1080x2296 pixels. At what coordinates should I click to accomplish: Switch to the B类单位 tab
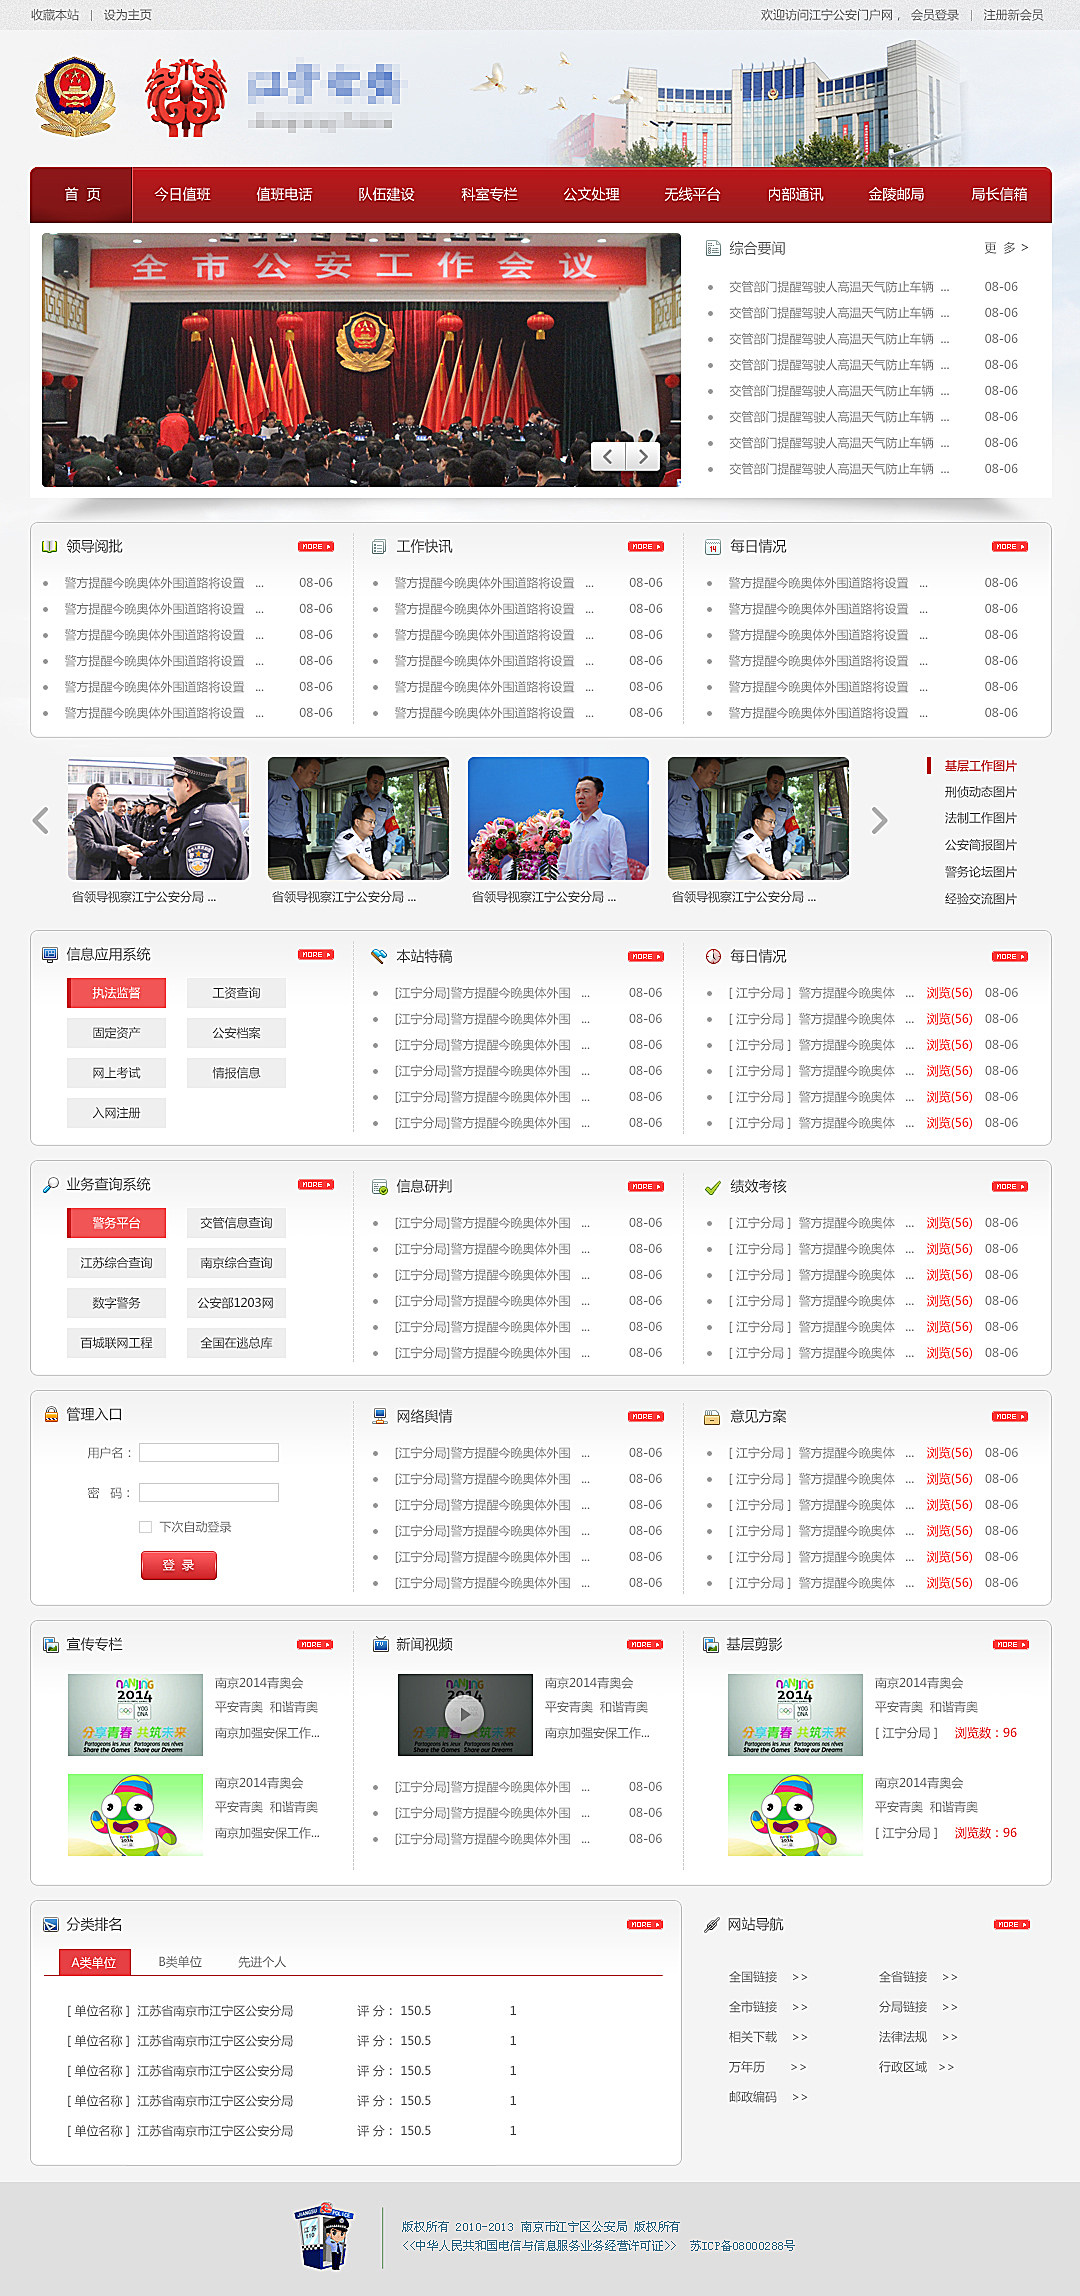click(180, 1962)
